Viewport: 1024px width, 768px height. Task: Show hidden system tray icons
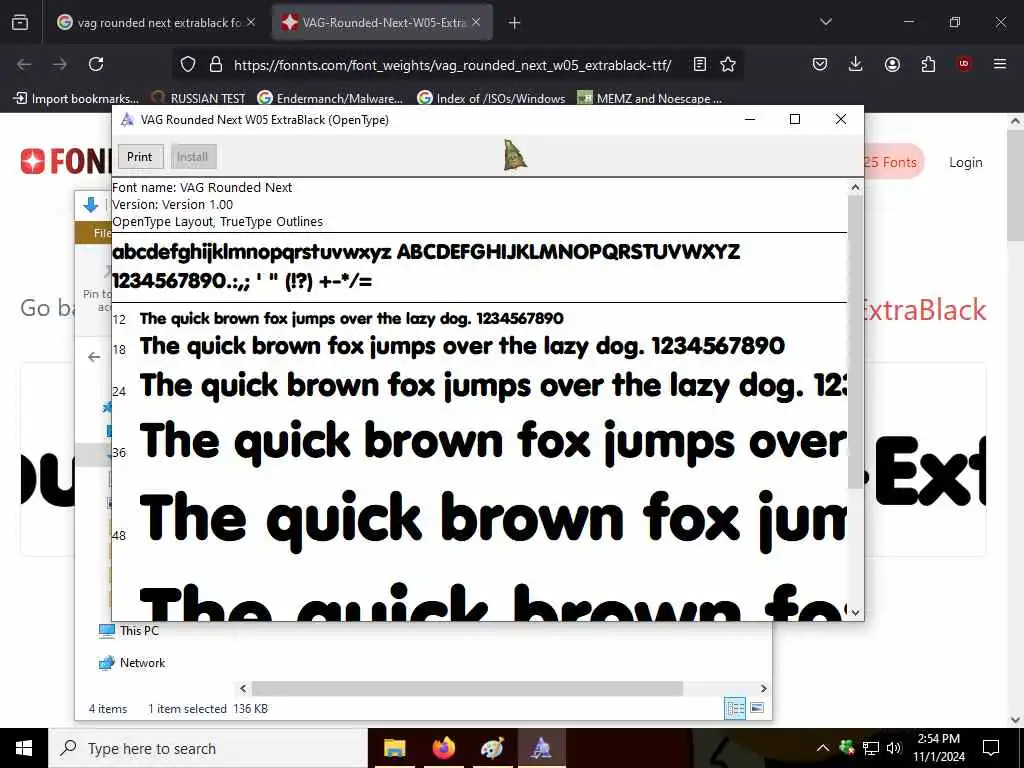pos(823,748)
